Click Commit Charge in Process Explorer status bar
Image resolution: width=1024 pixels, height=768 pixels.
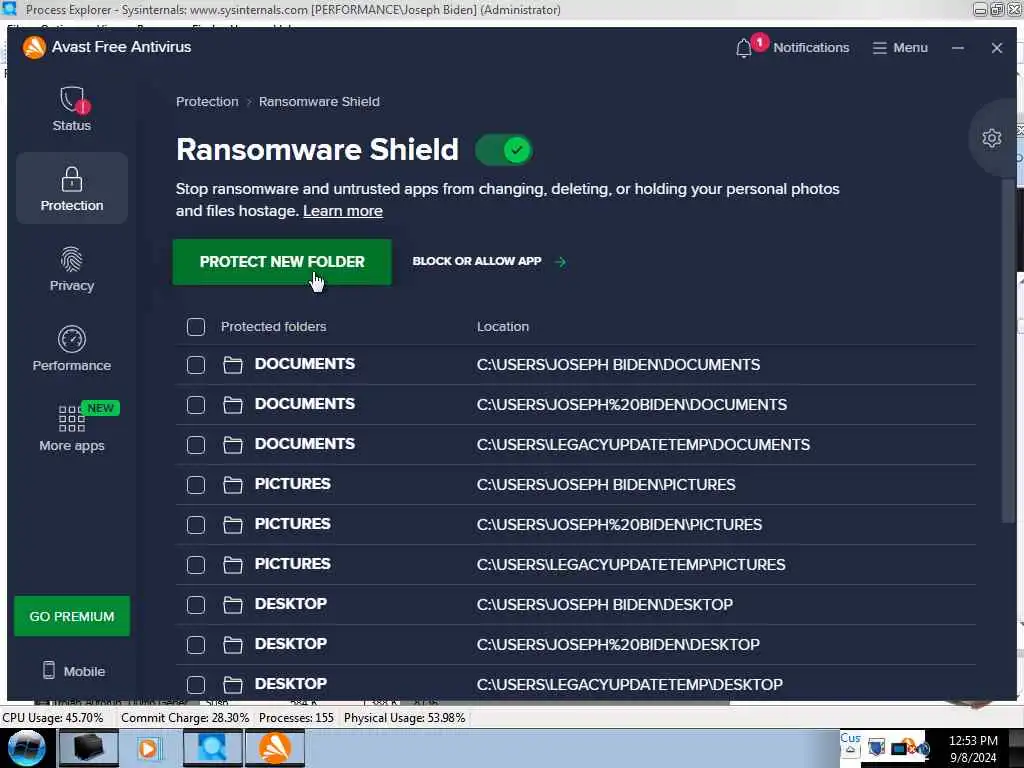coord(185,718)
